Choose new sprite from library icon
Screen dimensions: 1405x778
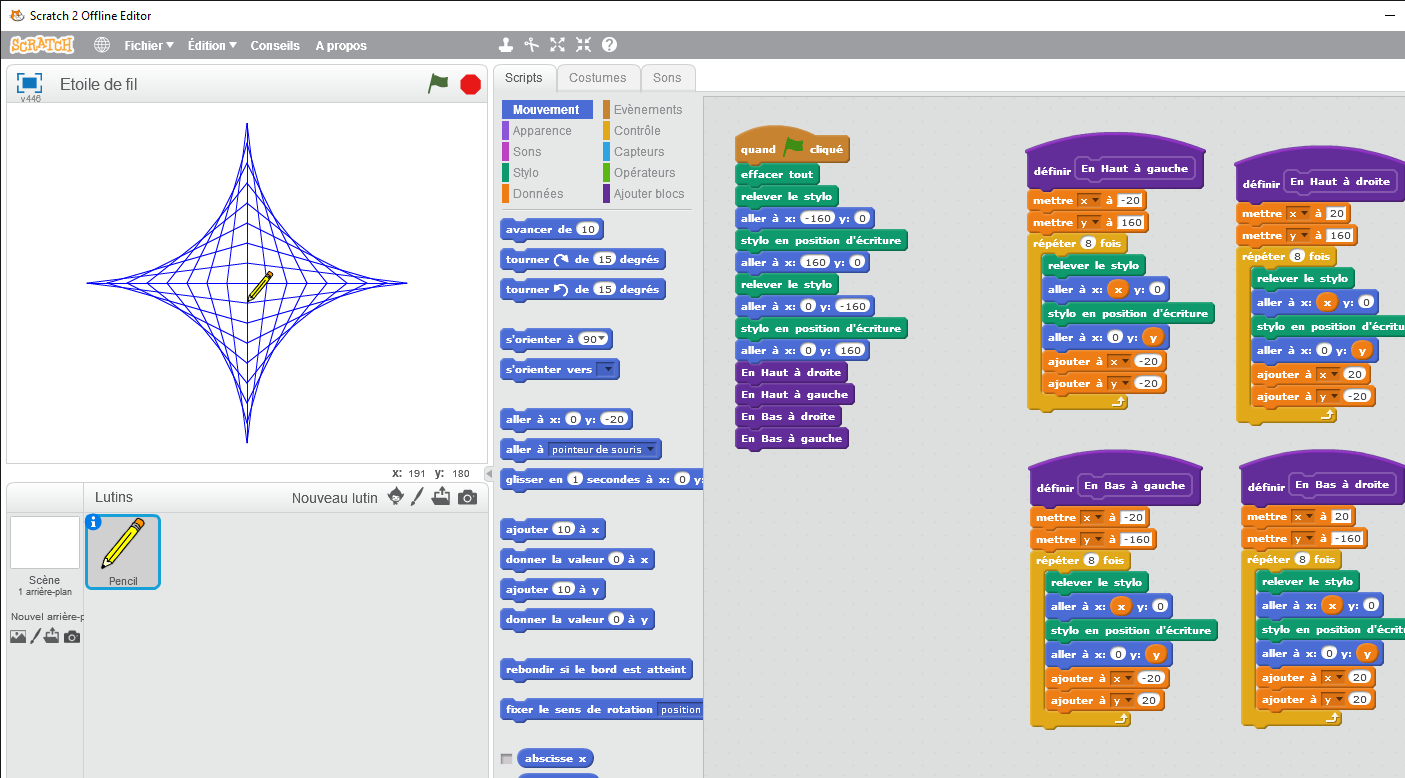(x=396, y=497)
